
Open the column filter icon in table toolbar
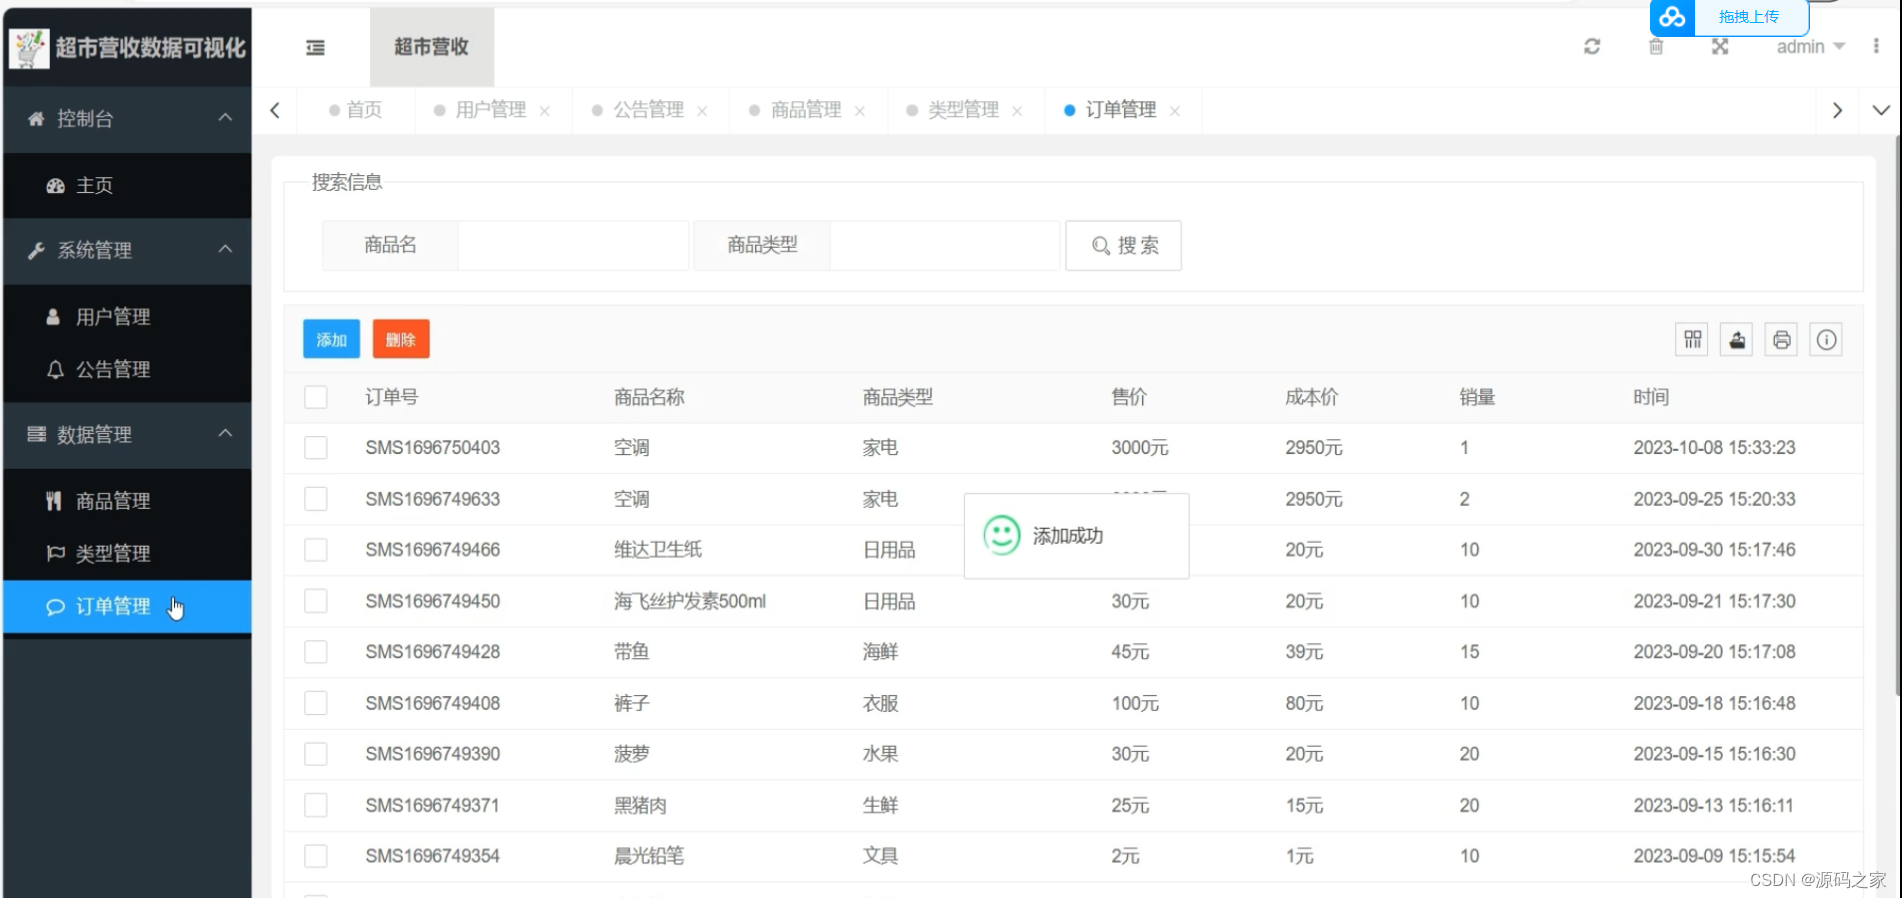pyautogui.click(x=1692, y=340)
